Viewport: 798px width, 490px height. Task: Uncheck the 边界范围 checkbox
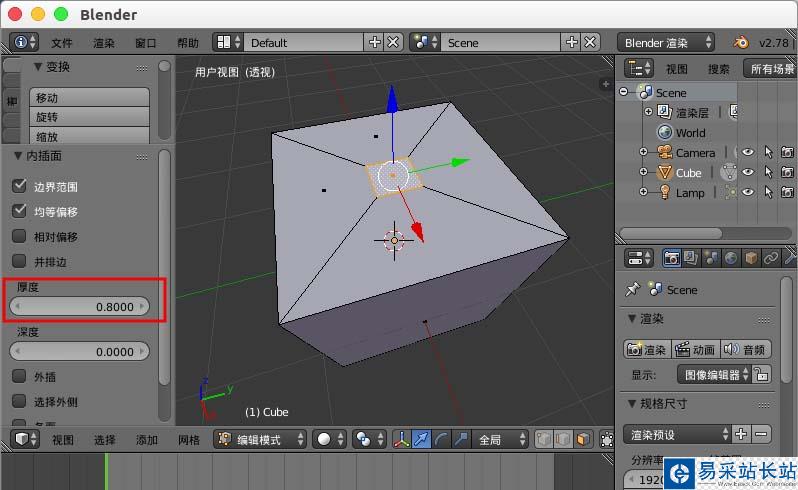(x=19, y=186)
